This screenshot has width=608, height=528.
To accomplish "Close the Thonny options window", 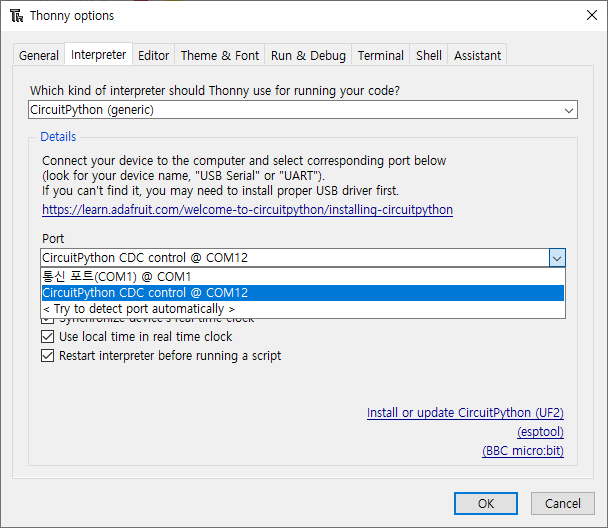I will pos(592,16).
